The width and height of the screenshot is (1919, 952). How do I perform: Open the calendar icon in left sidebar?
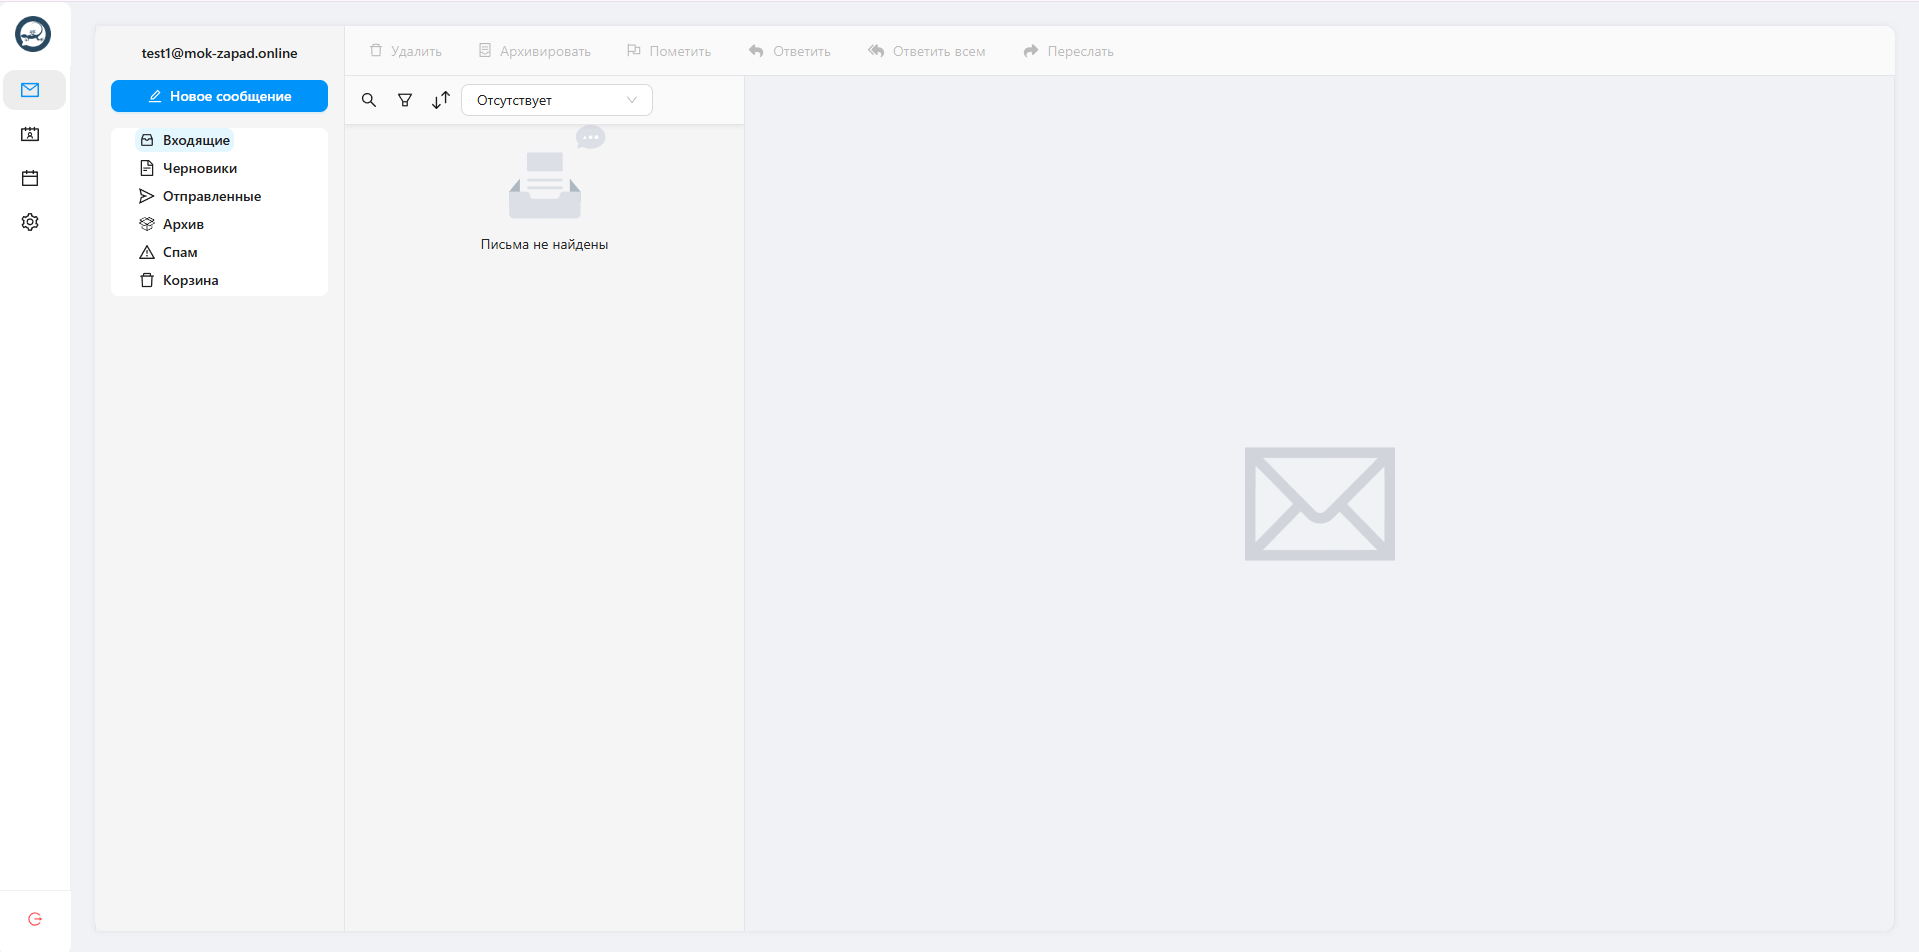tap(30, 178)
